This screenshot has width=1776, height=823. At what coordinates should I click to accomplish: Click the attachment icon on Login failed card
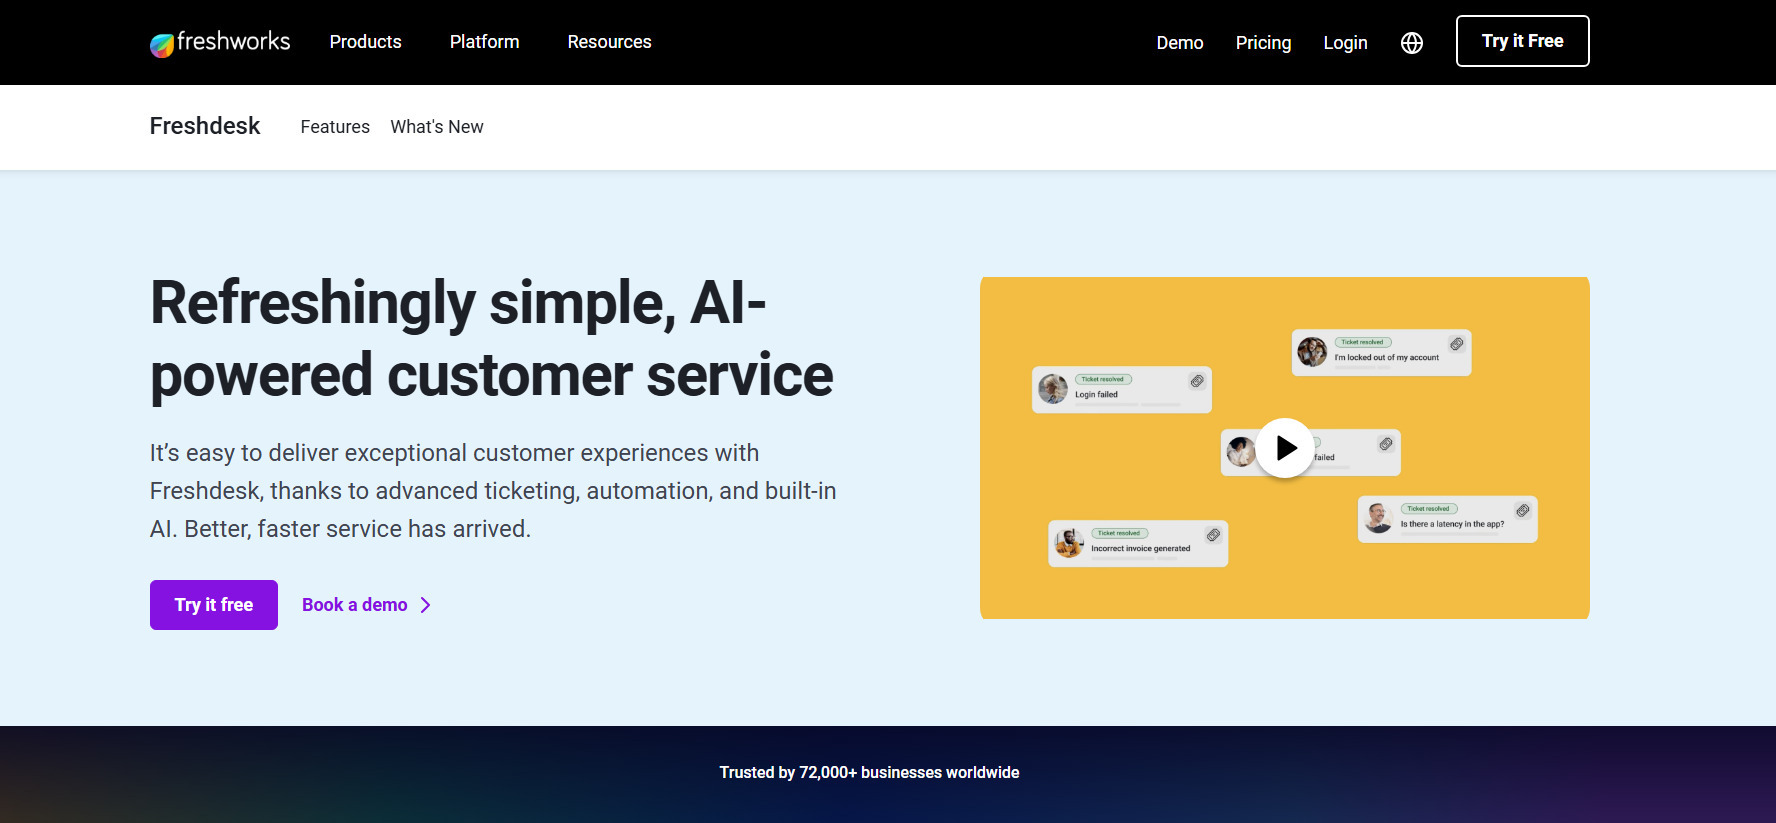point(1197,381)
